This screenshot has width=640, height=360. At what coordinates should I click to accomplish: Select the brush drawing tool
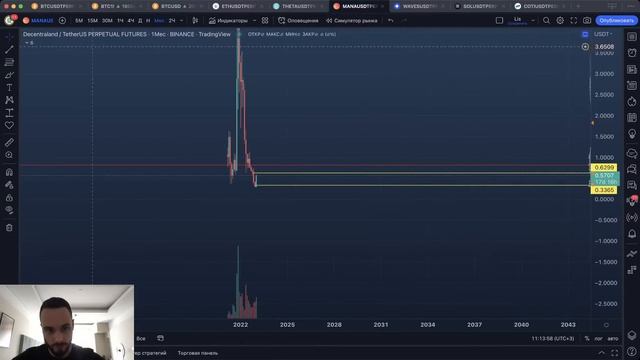coord(9,75)
